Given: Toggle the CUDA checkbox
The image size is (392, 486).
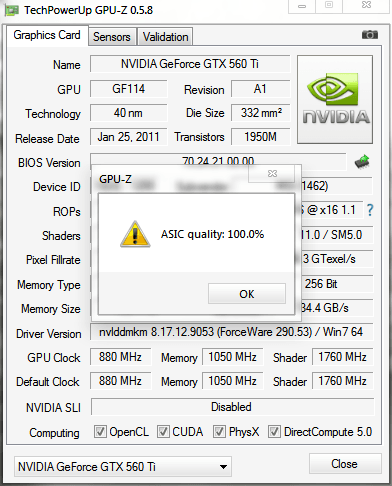Looking at the screenshot, I should click(163, 431).
